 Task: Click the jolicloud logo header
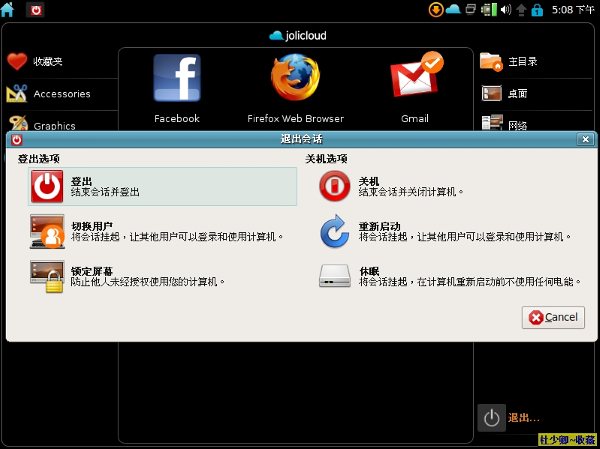298,36
